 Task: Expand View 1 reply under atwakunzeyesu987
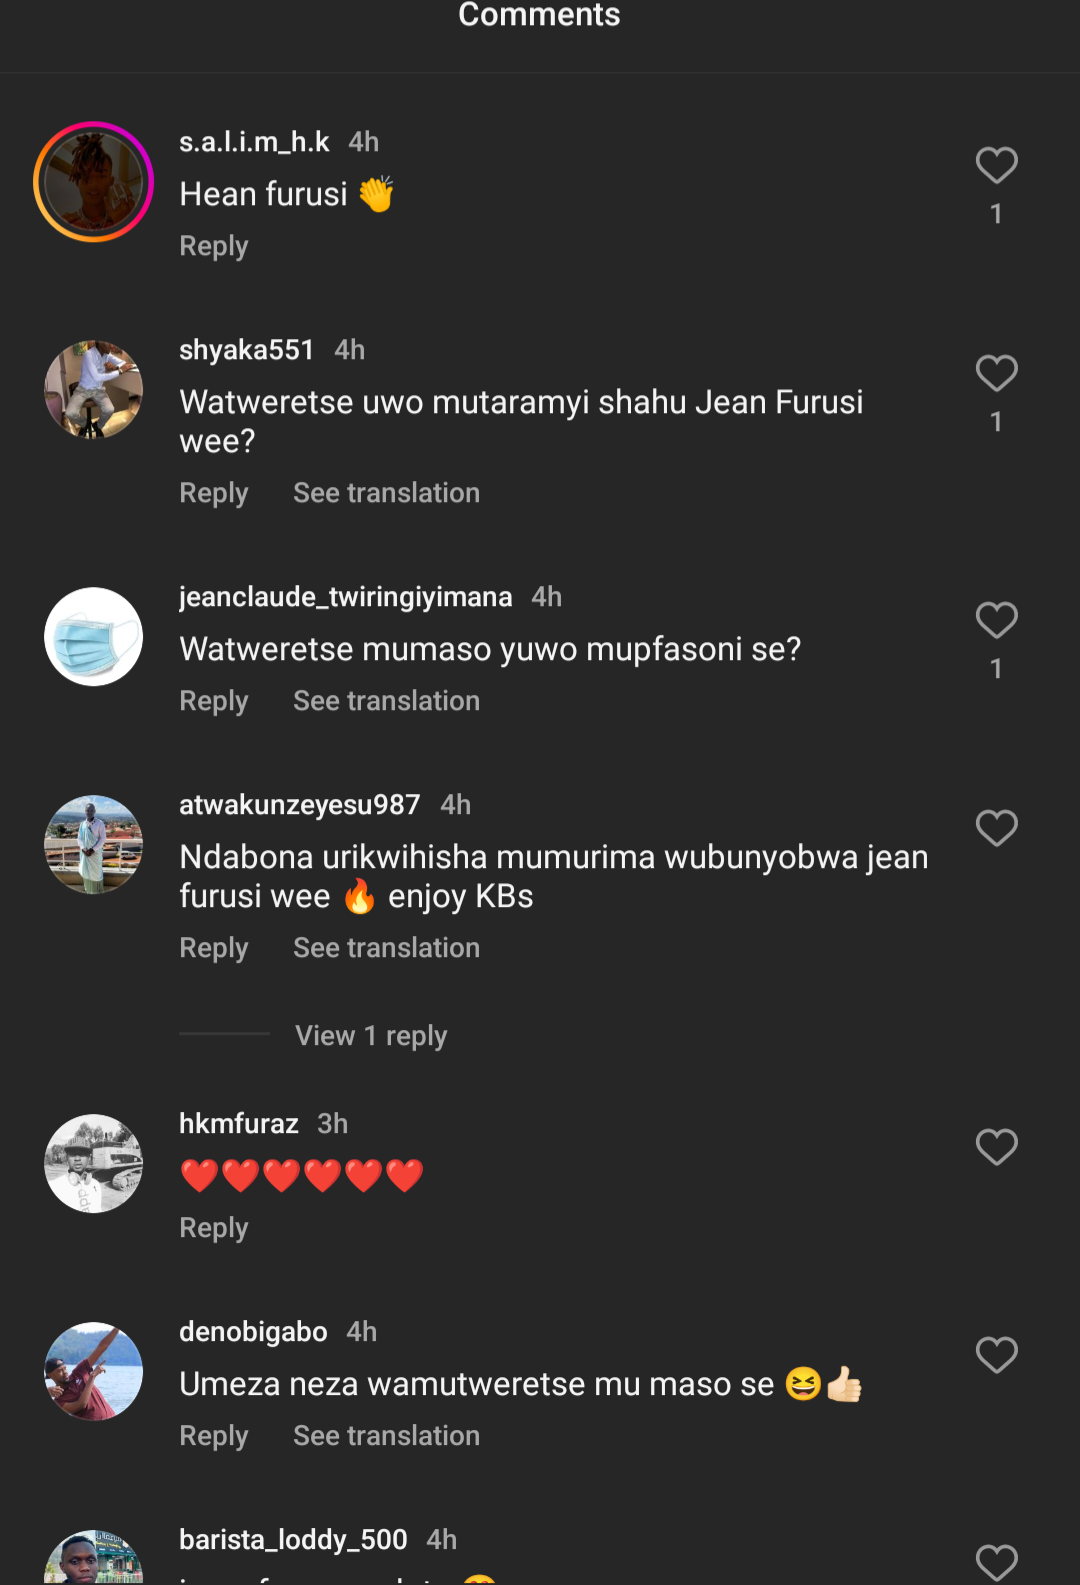tap(371, 1036)
